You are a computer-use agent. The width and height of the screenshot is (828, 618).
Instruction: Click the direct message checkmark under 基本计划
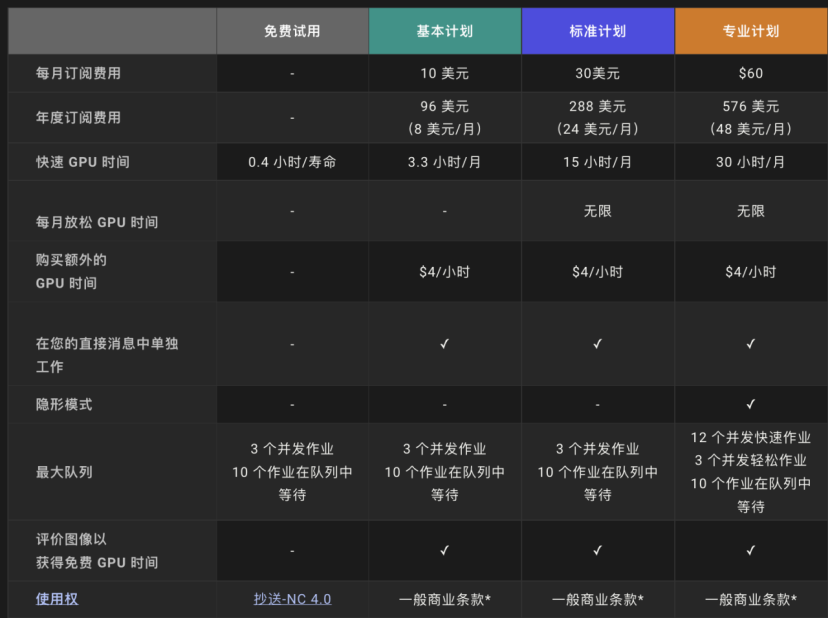pyautogui.click(x=445, y=344)
